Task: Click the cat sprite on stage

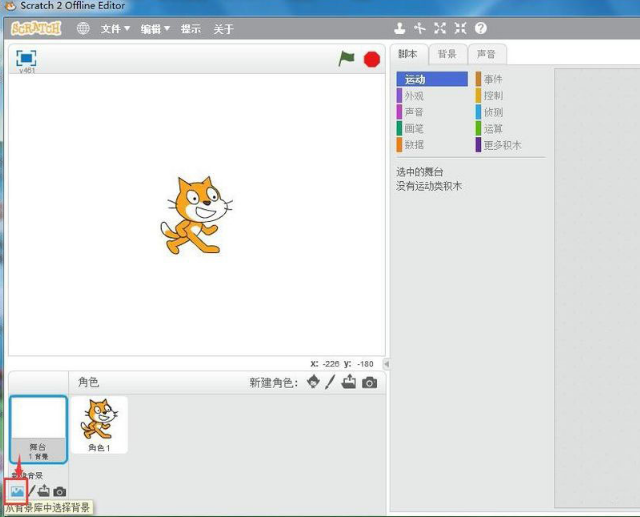Action: pyautogui.click(x=196, y=215)
